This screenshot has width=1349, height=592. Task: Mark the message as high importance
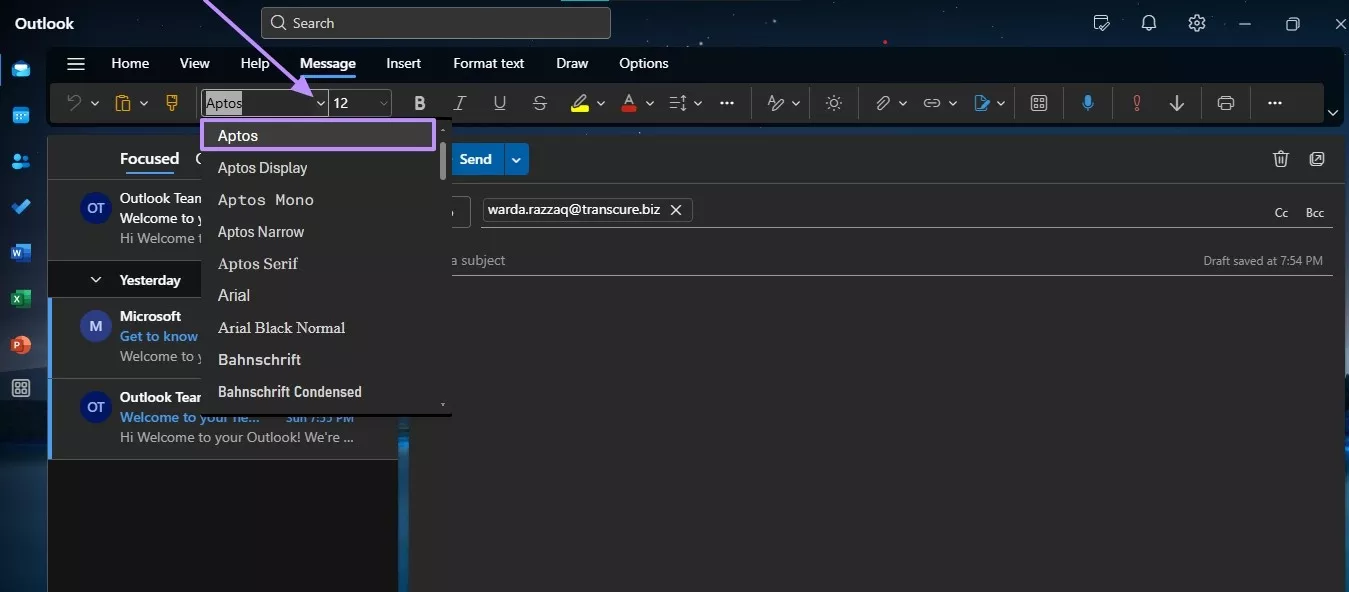(x=1136, y=102)
